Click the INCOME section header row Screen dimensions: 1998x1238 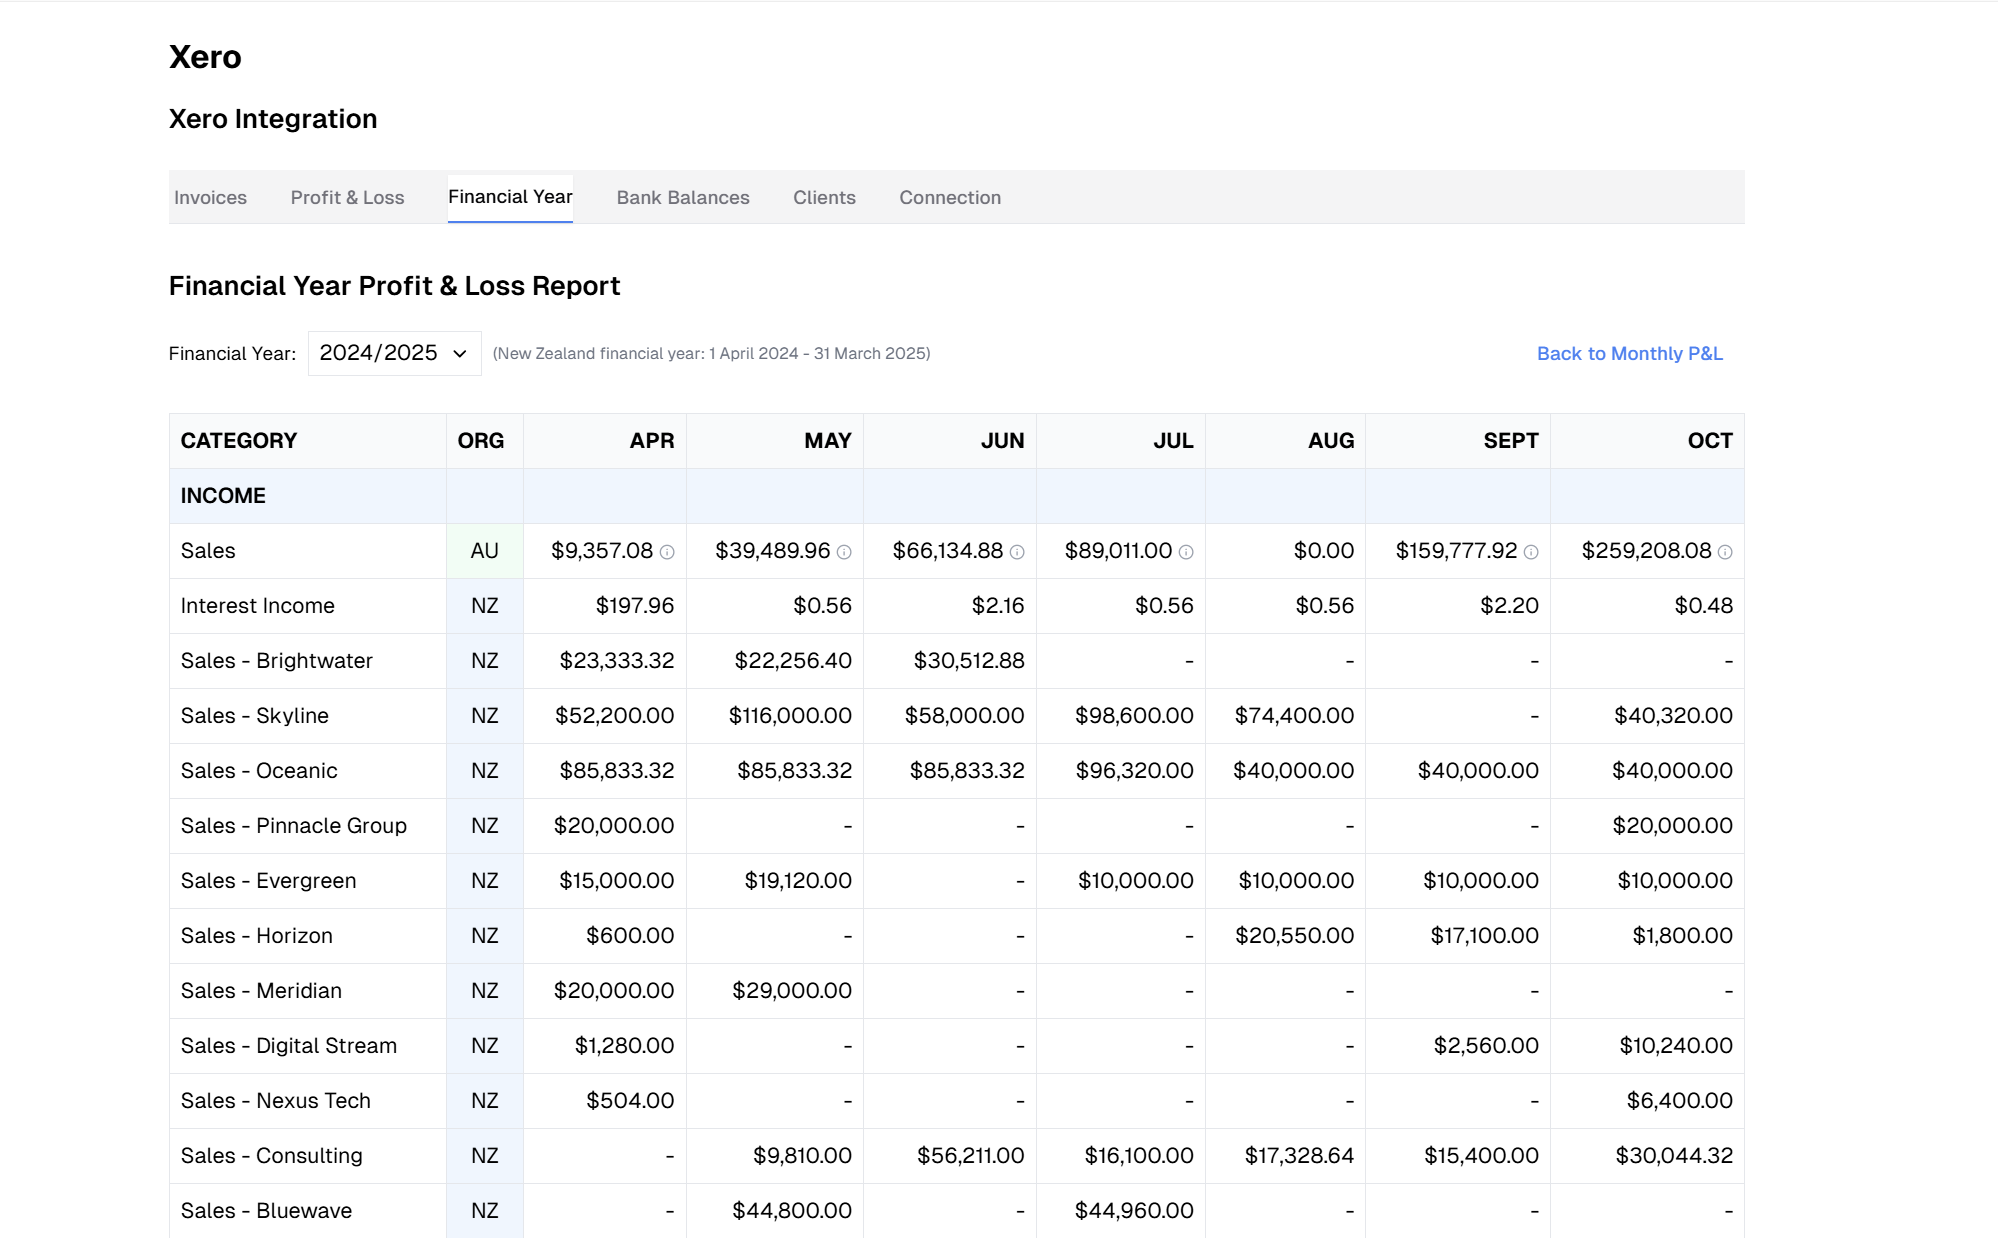click(223, 496)
